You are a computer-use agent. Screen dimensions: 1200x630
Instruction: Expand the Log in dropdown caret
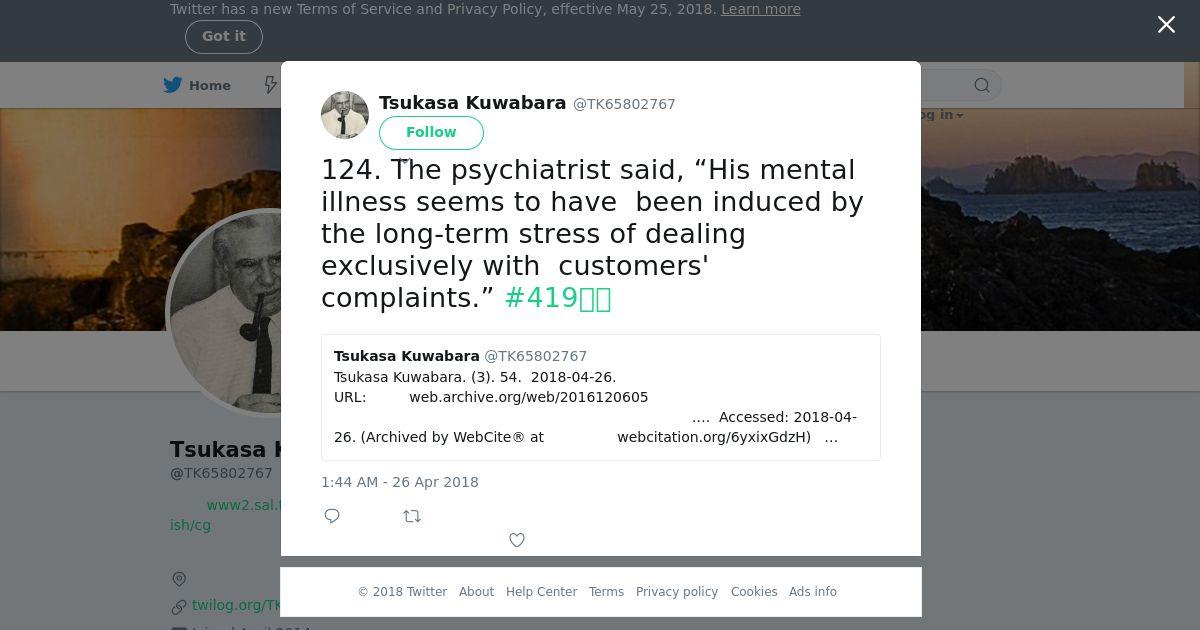coord(960,116)
